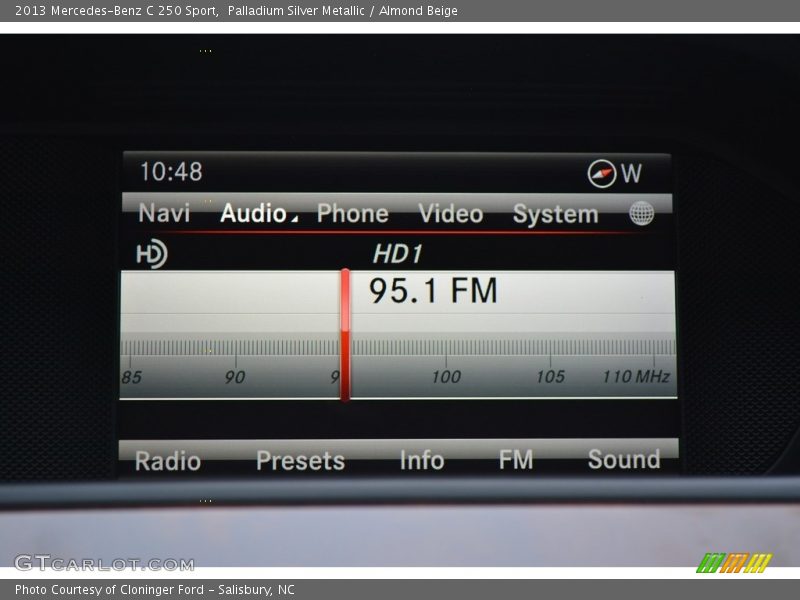Click the 95.1 FM station readout
This screenshot has width=800, height=600.
click(433, 291)
